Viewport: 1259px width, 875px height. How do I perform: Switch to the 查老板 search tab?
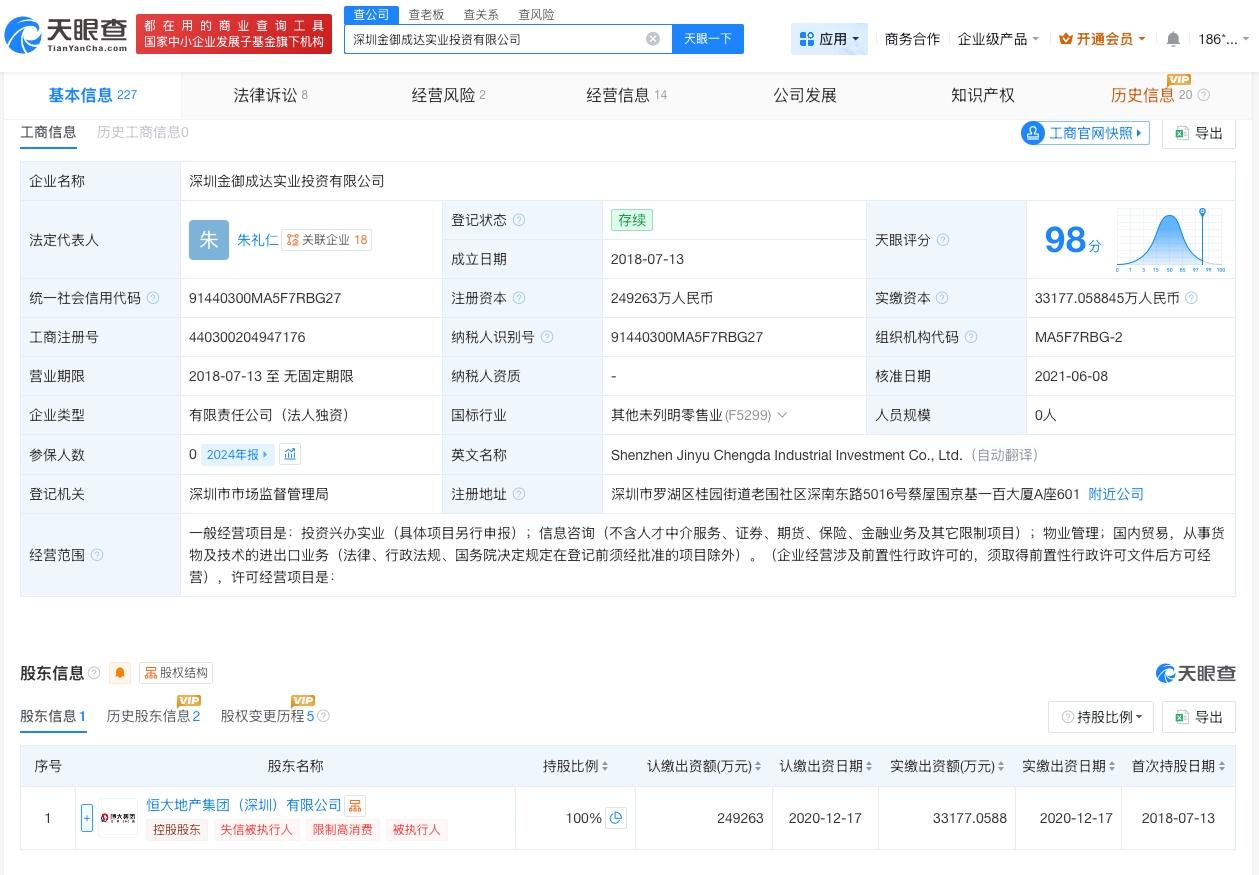[x=426, y=14]
